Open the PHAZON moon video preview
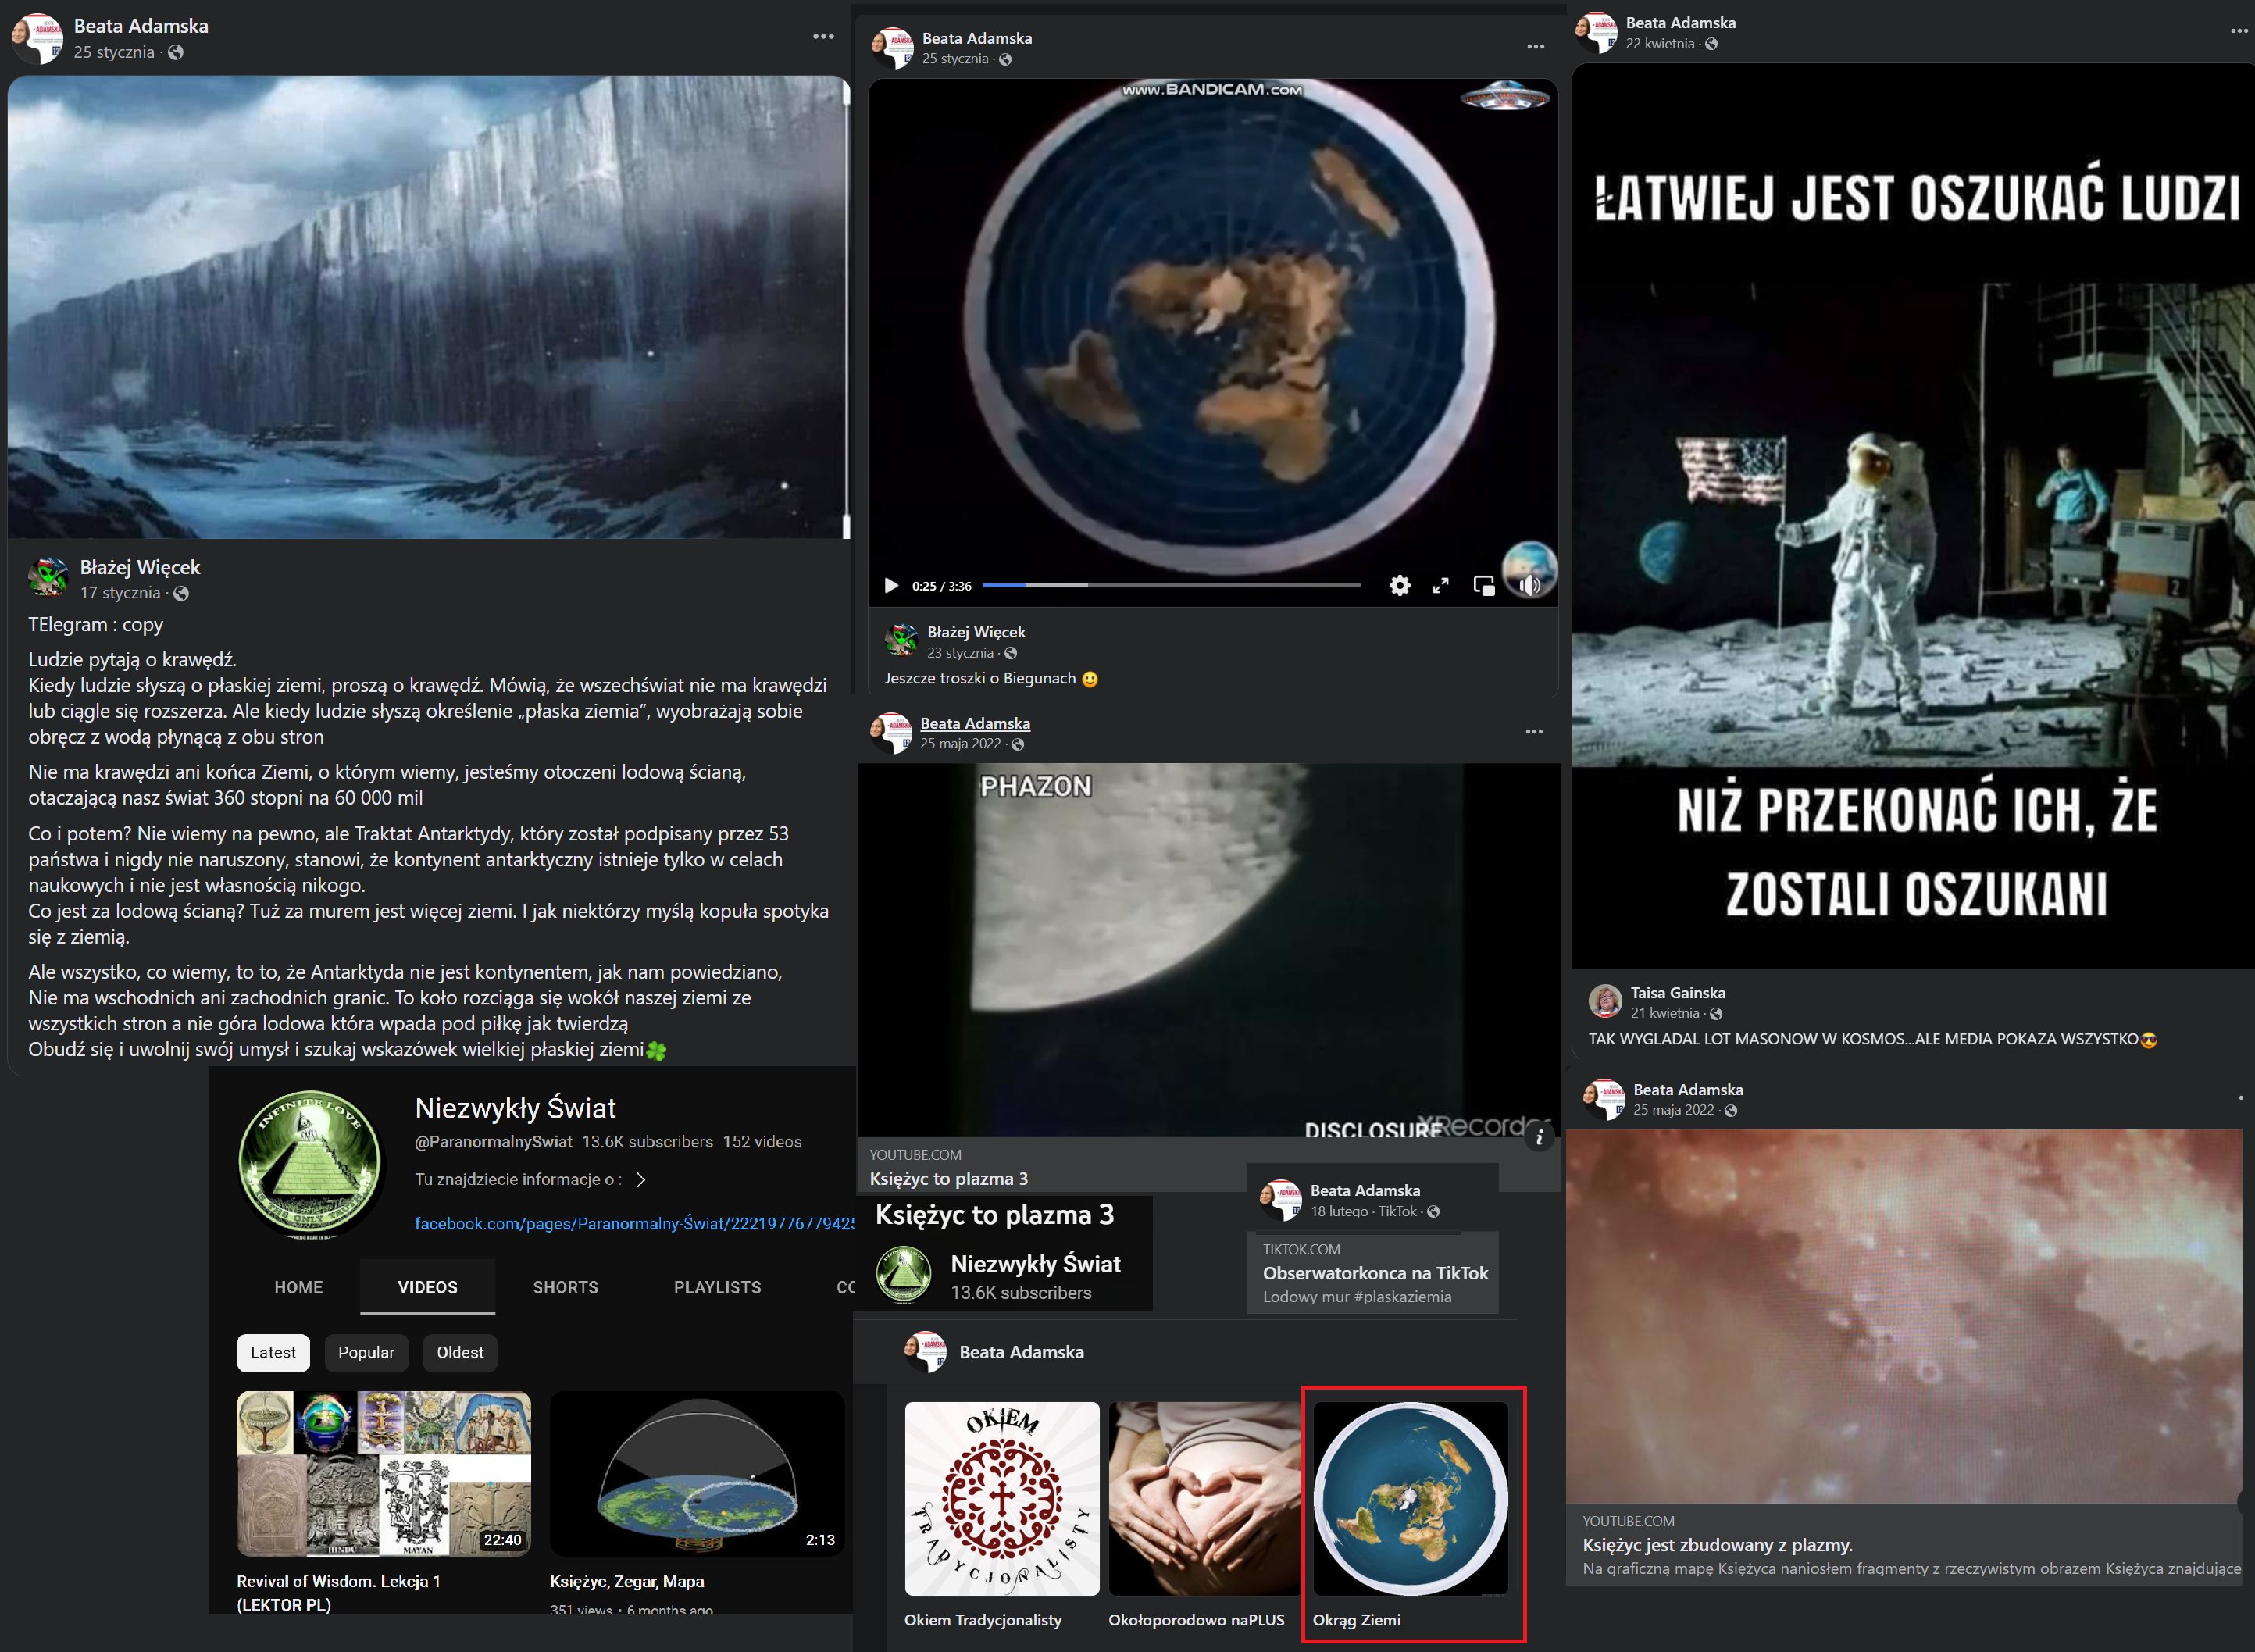 click(x=1209, y=950)
